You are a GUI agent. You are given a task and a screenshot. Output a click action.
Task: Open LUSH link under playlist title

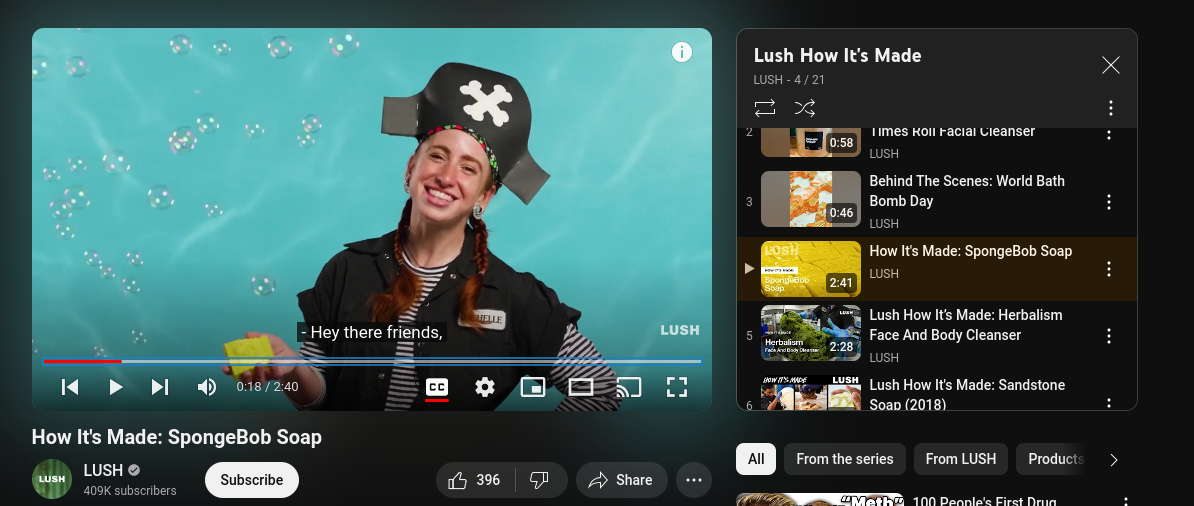[x=768, y=80]
